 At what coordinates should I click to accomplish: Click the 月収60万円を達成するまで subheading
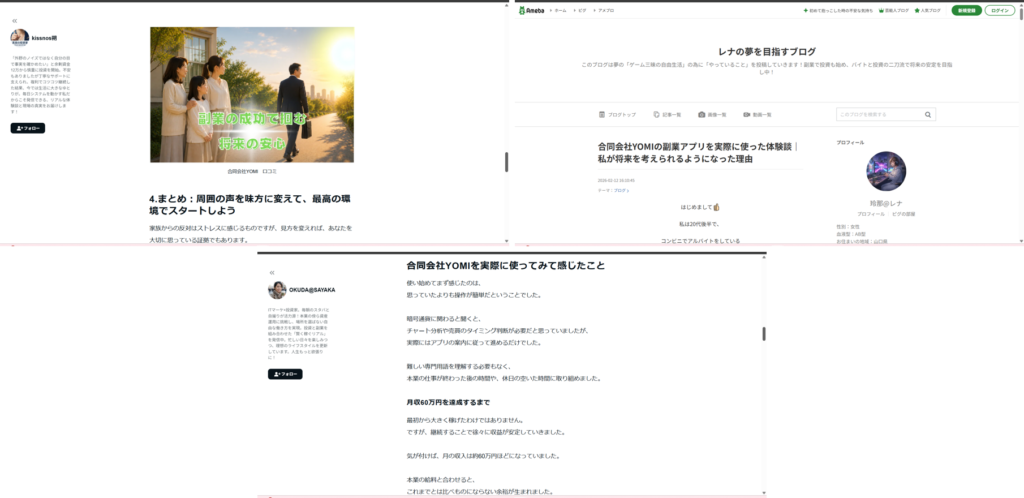pyautogui.click(x=448, y=403)
